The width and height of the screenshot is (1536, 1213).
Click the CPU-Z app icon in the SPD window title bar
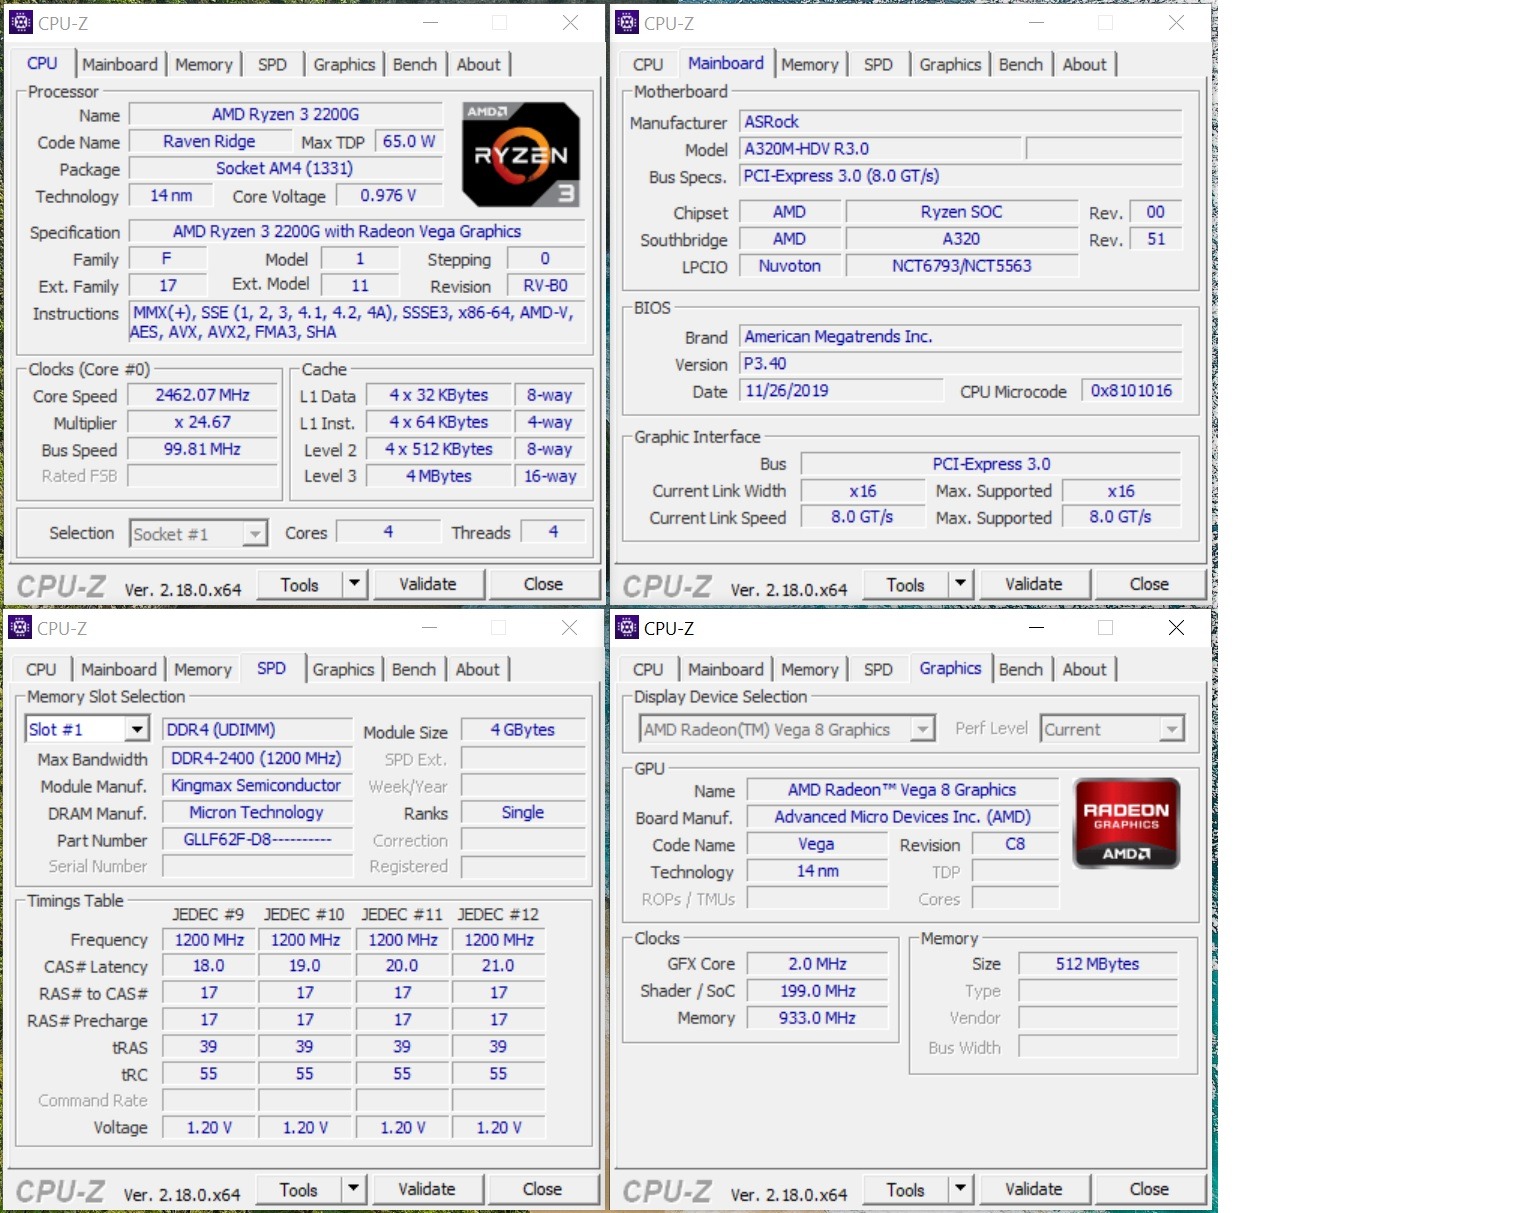pos(20,628)
